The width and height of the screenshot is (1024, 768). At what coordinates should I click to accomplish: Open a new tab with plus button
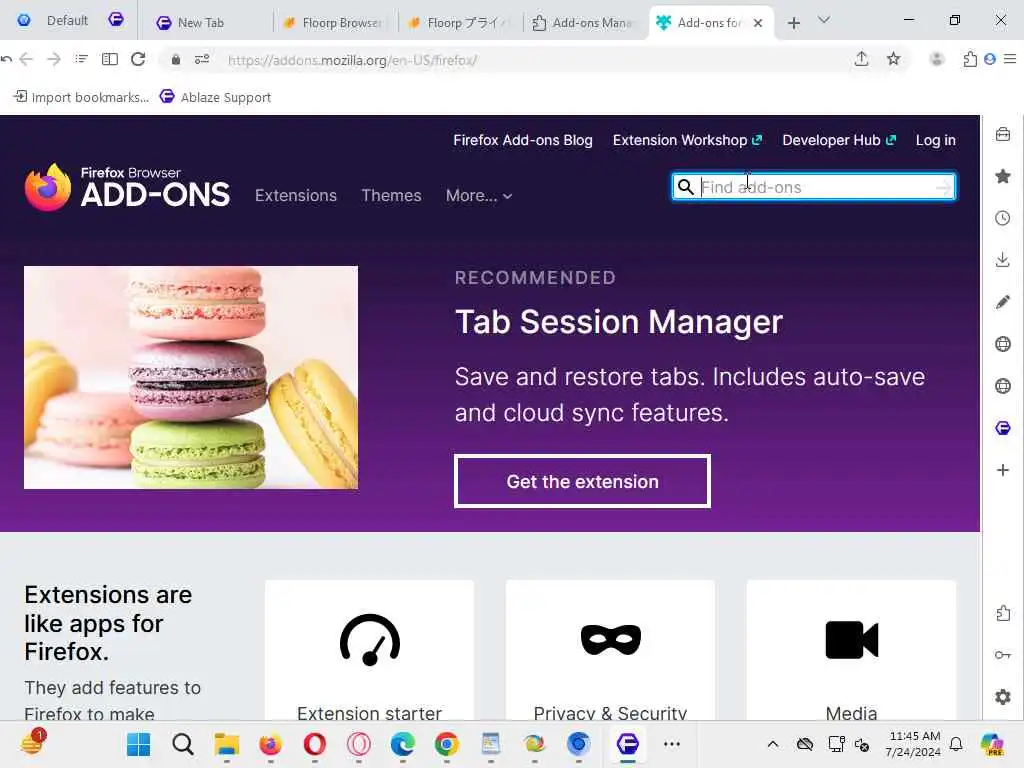point(793,24)
